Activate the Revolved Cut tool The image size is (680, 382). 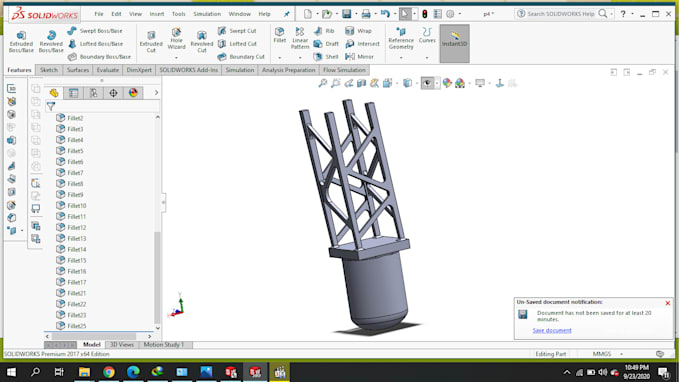pos(202,42)
